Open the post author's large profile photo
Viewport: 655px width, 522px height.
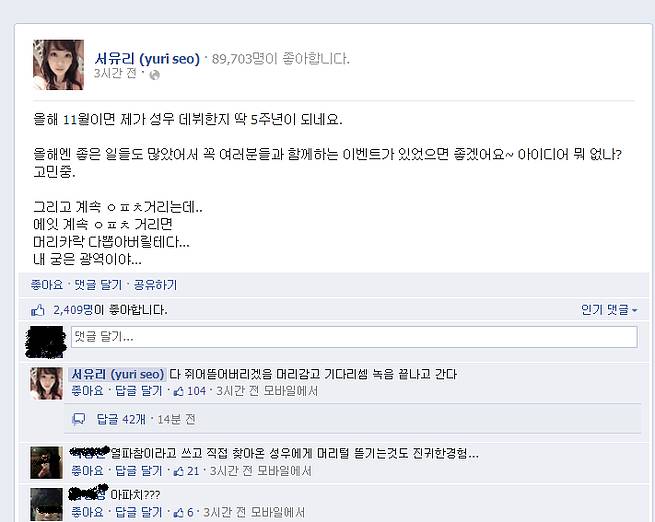tap(58, 65)
